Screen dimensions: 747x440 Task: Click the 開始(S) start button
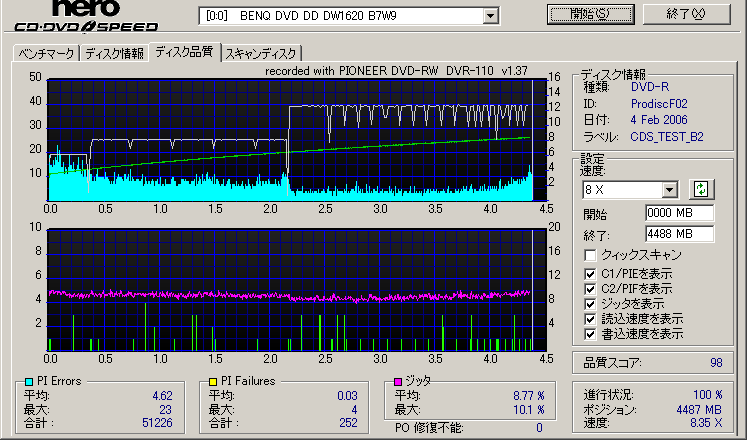coord(590,14)
